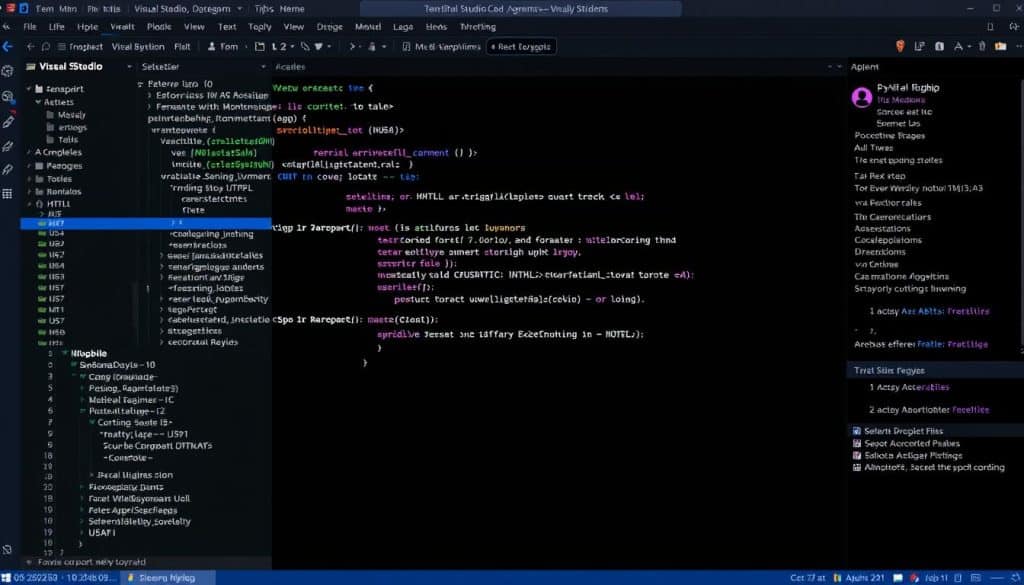Image resolution: width=1024 pixels, height=585 pixels.
Task: Open the "Setsetler" dropdown arrow
Action: (263, 67)
